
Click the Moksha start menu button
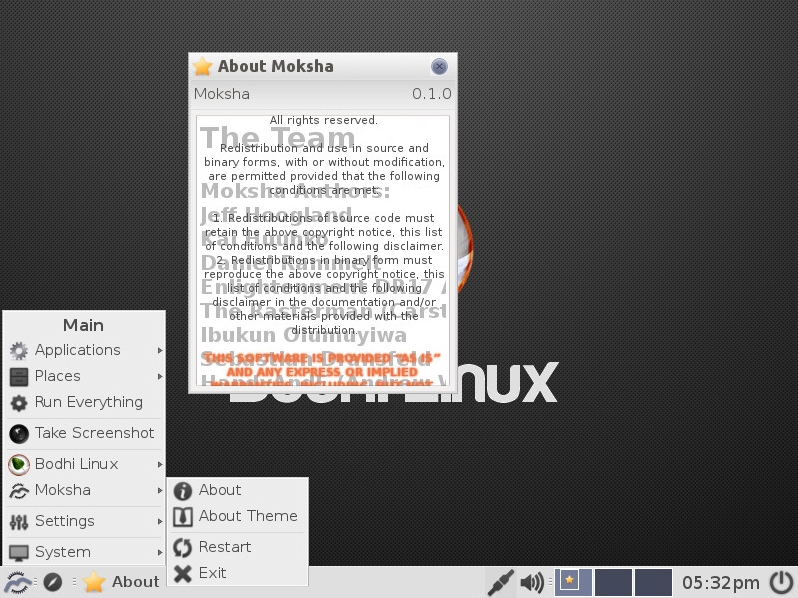17,582
